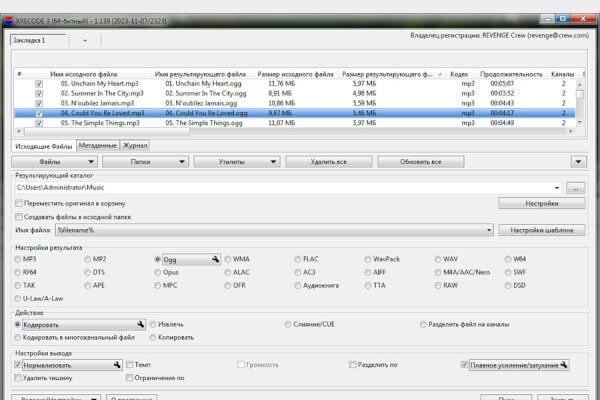Open the Журнал tab
This screenshot has width=600, height=400.
pos(135,145)
